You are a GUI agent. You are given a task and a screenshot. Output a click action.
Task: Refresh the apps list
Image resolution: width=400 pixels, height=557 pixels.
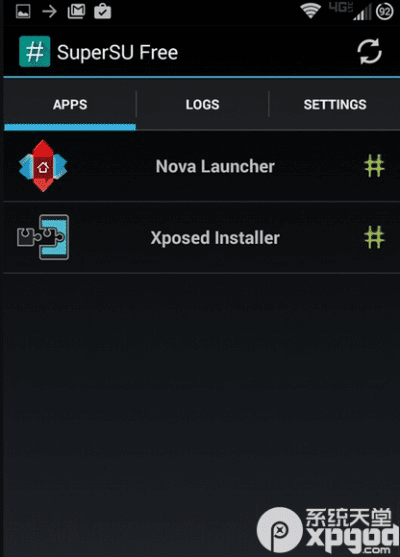coord(369,52)
